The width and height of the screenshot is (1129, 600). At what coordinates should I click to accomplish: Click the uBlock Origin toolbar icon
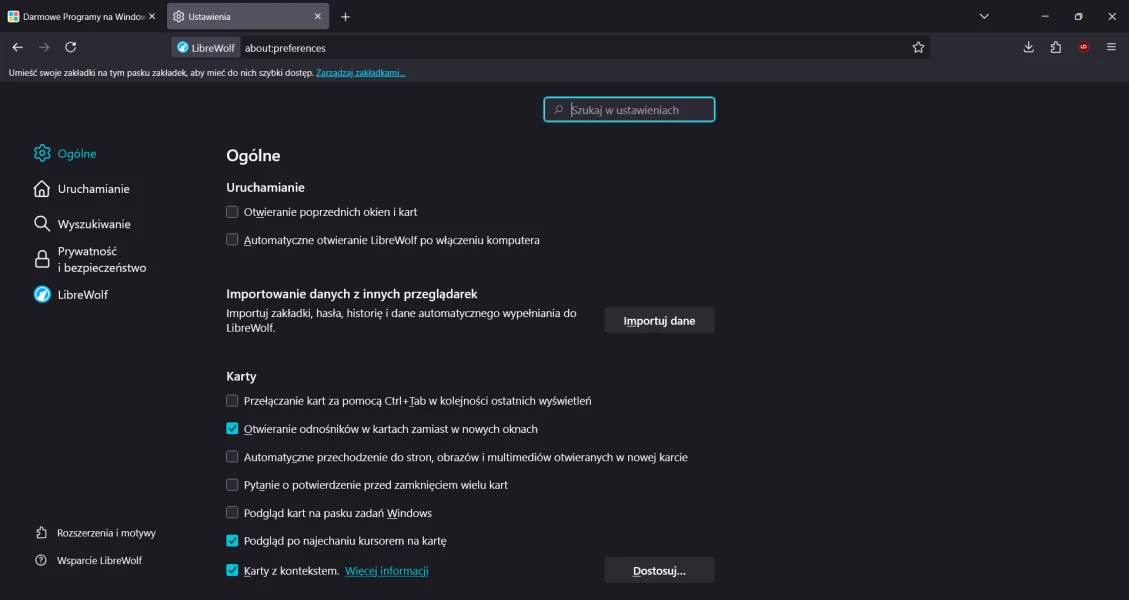(1083, 47)
